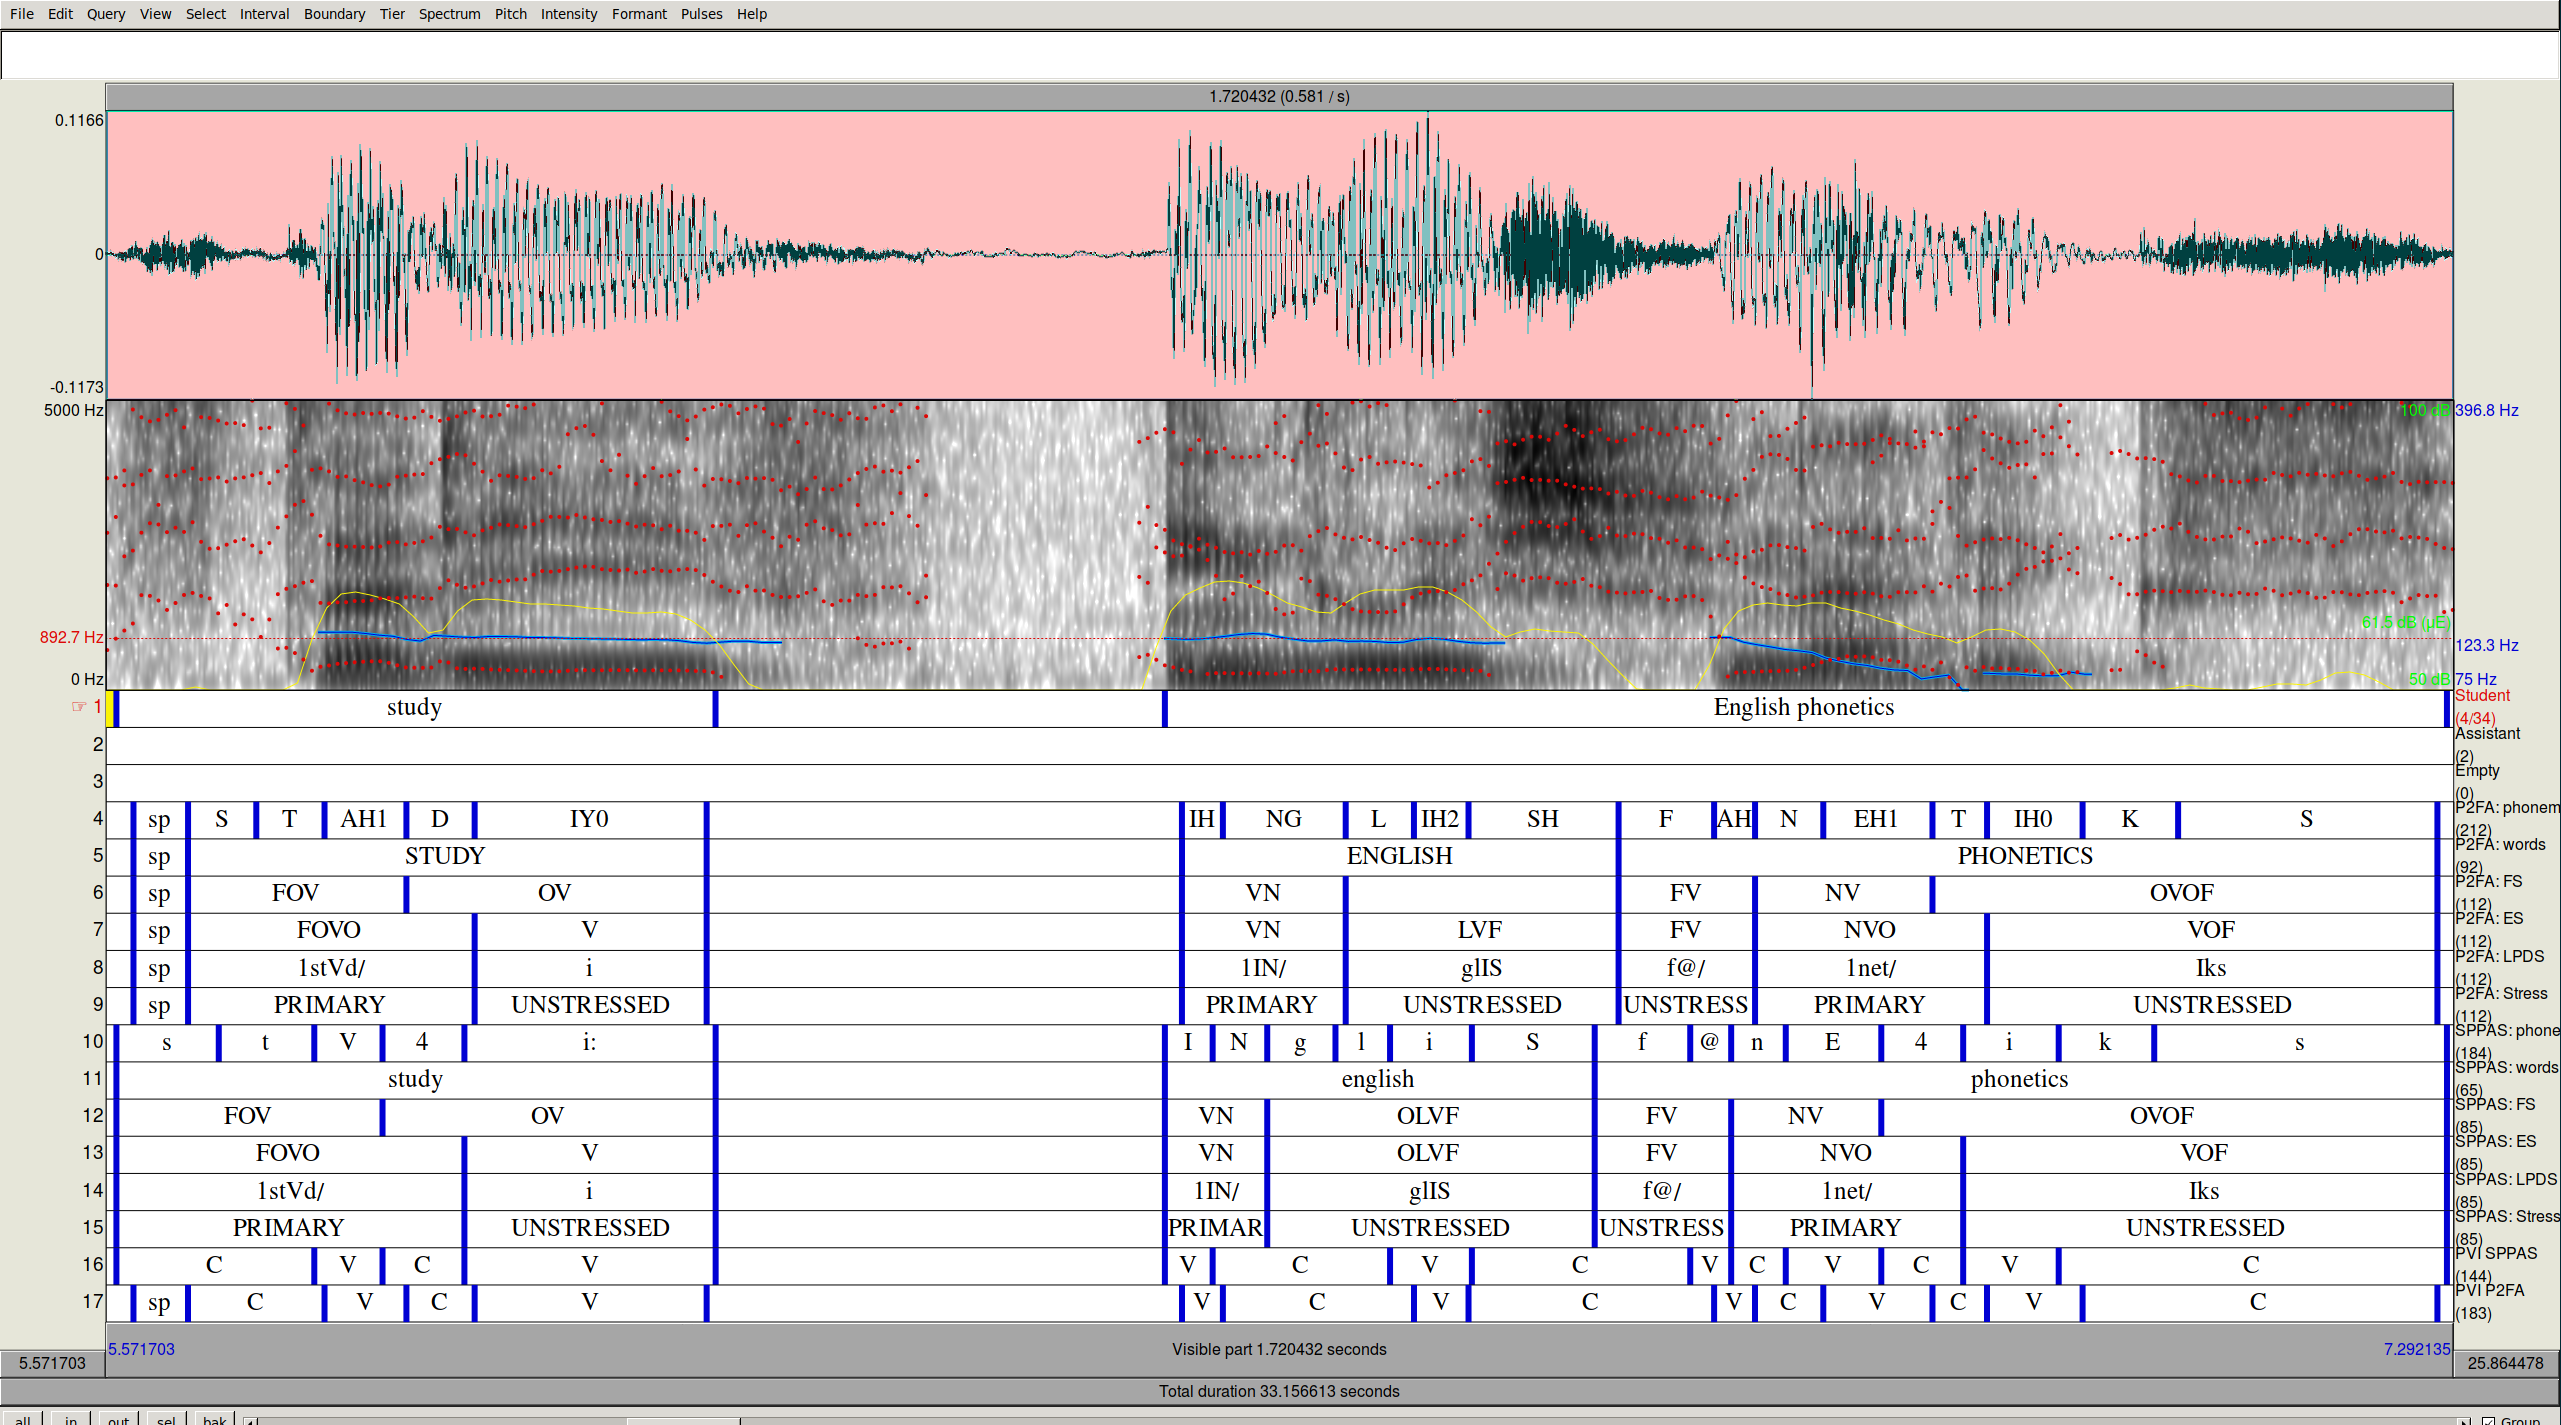Select the 'PHONETICS' word interval in tier 5
2561x1425 pixels.
2026,856
